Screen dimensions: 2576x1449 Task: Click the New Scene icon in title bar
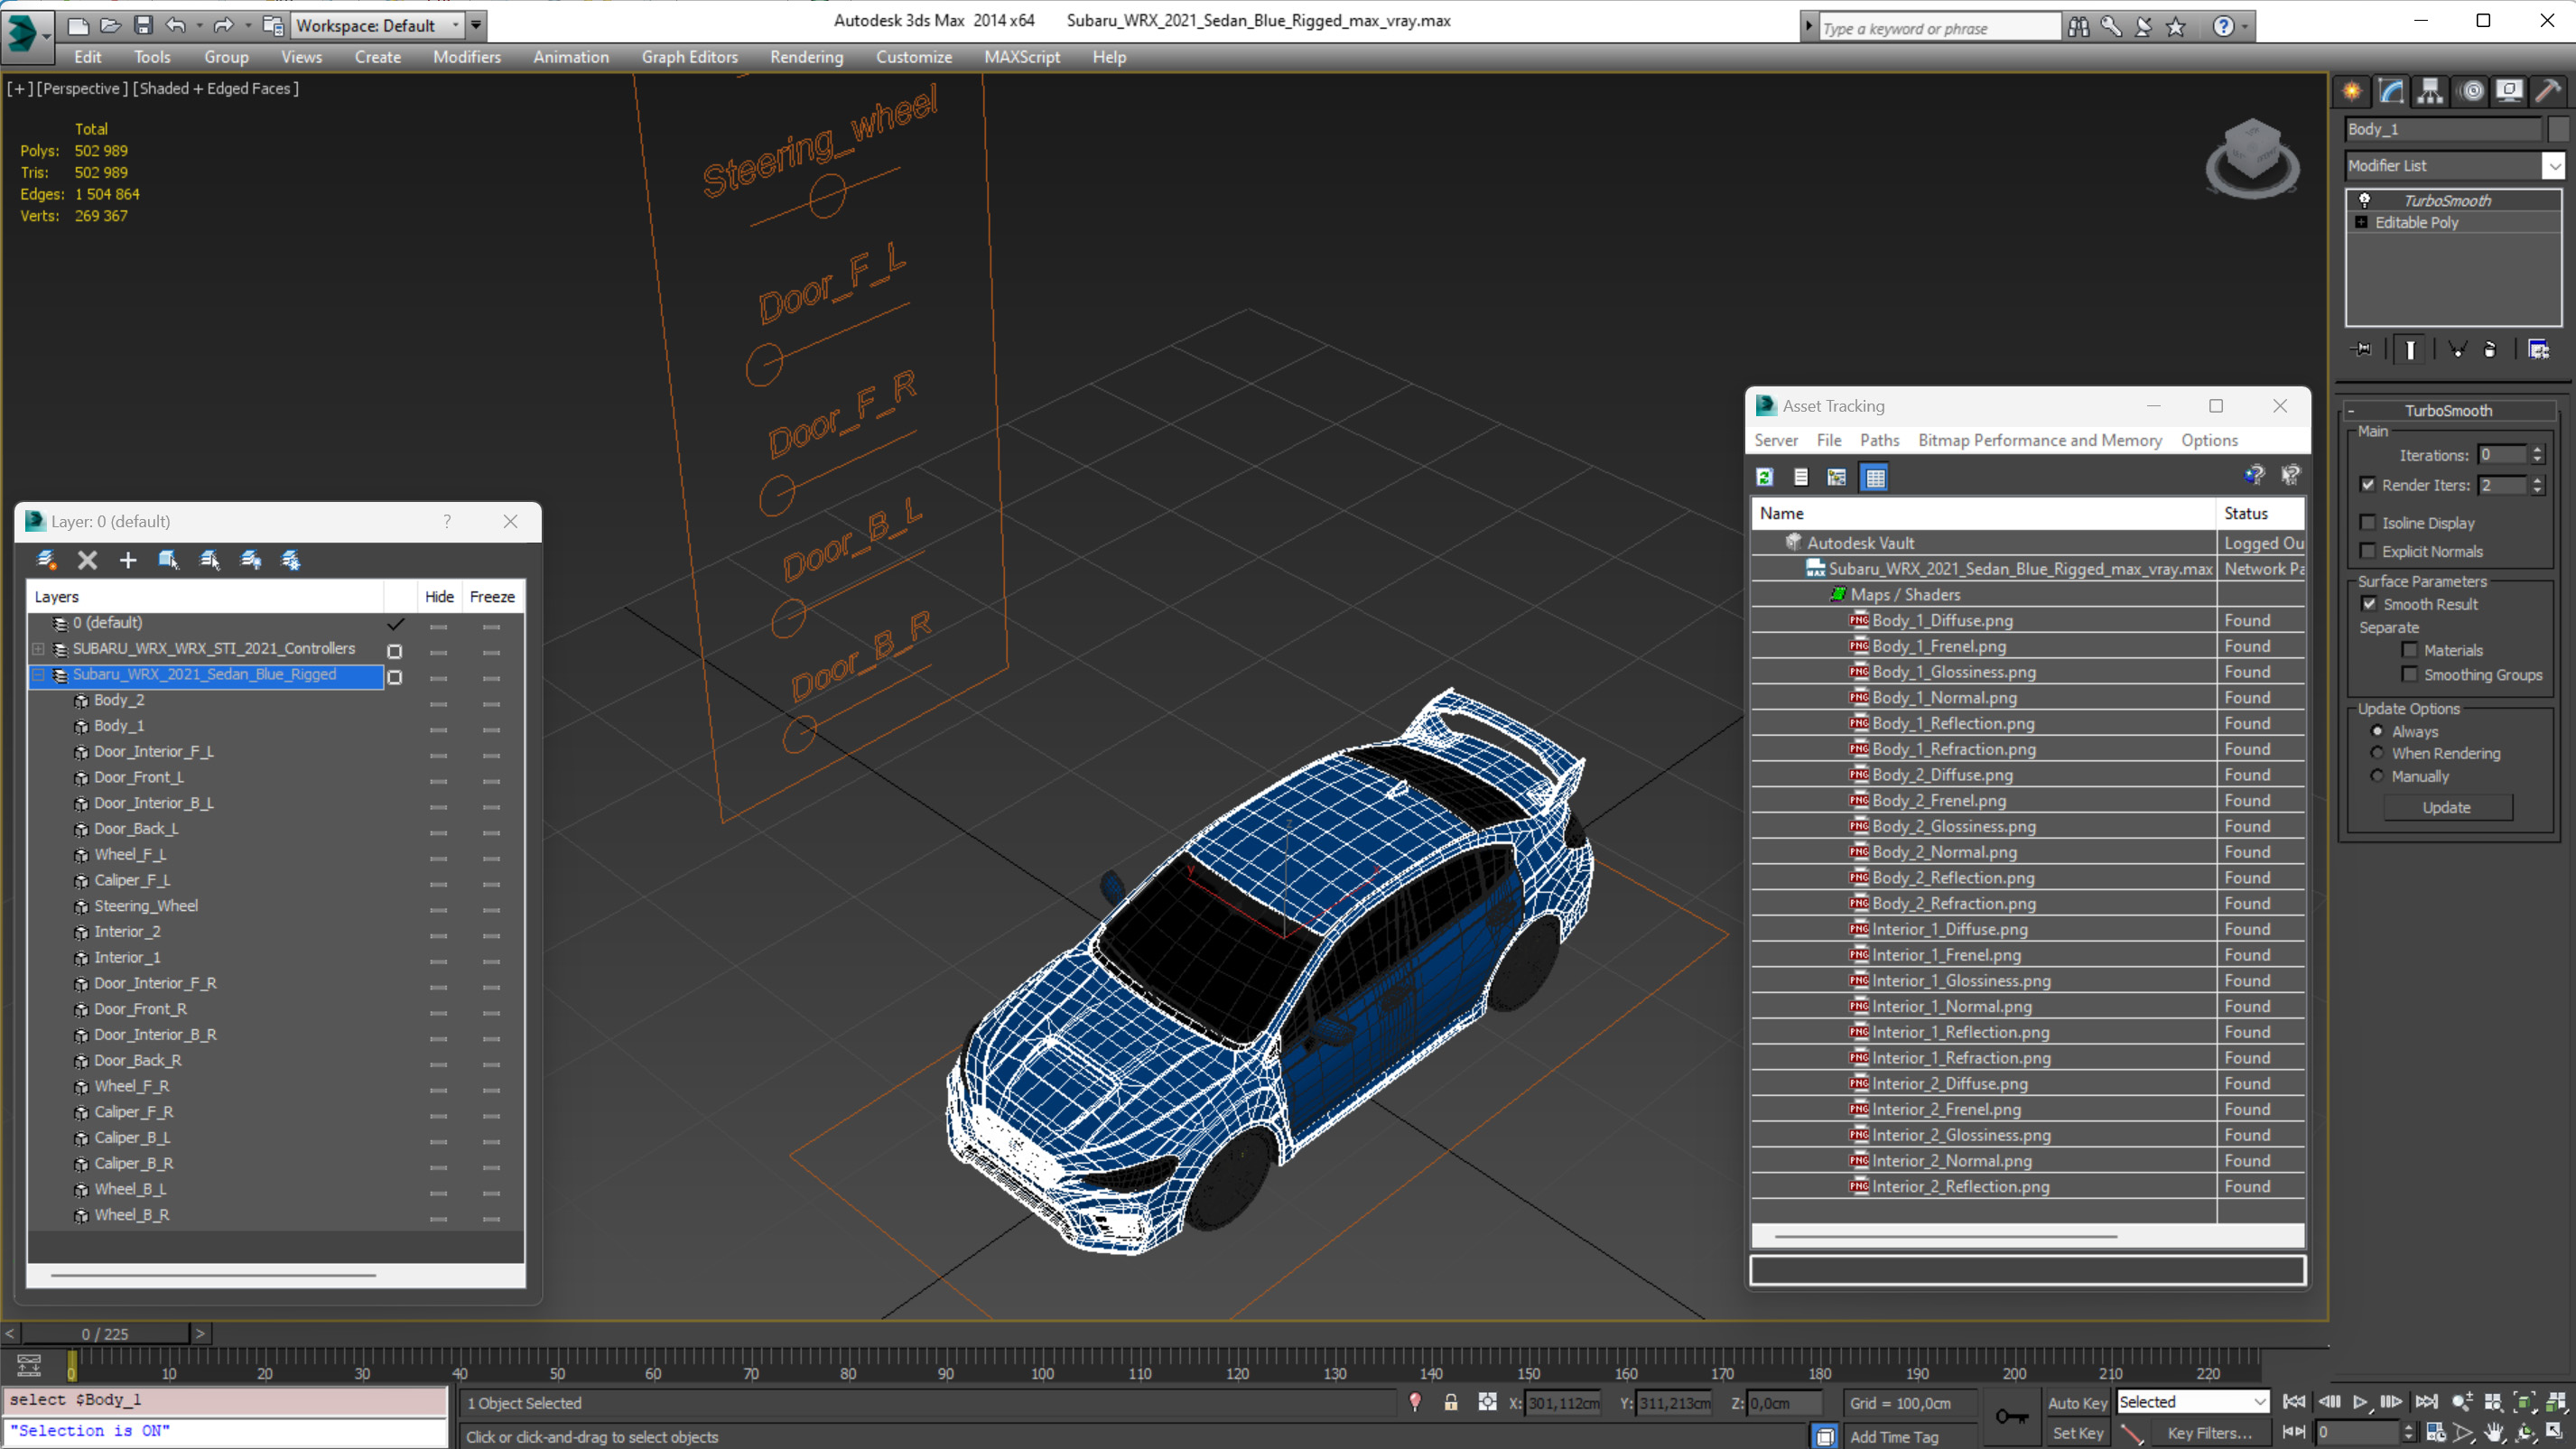(x=77, y=25)
